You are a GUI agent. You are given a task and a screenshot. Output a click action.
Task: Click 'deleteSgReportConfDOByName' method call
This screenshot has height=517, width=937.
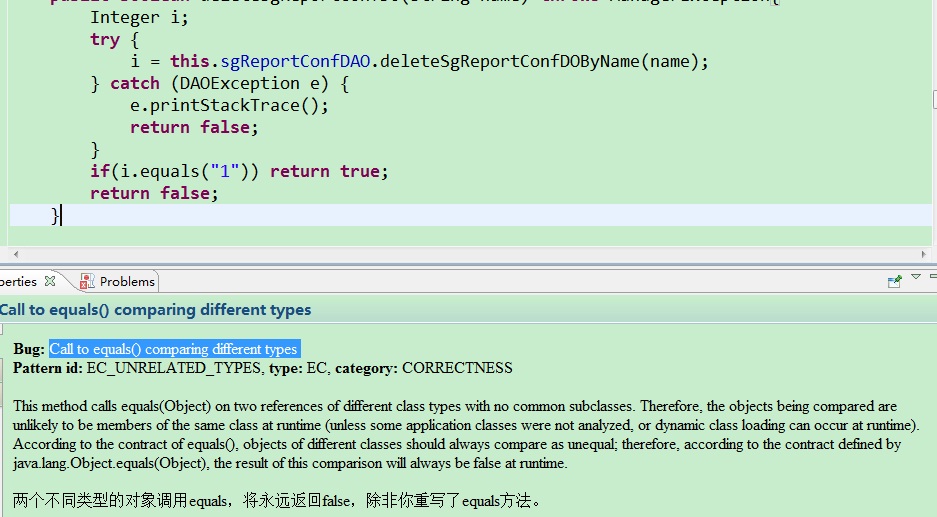(x=510, y=62)
